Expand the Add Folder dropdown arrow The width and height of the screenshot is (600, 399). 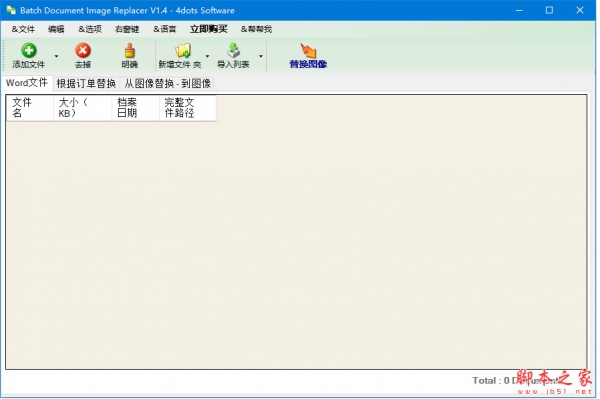[x=207, y=56]
